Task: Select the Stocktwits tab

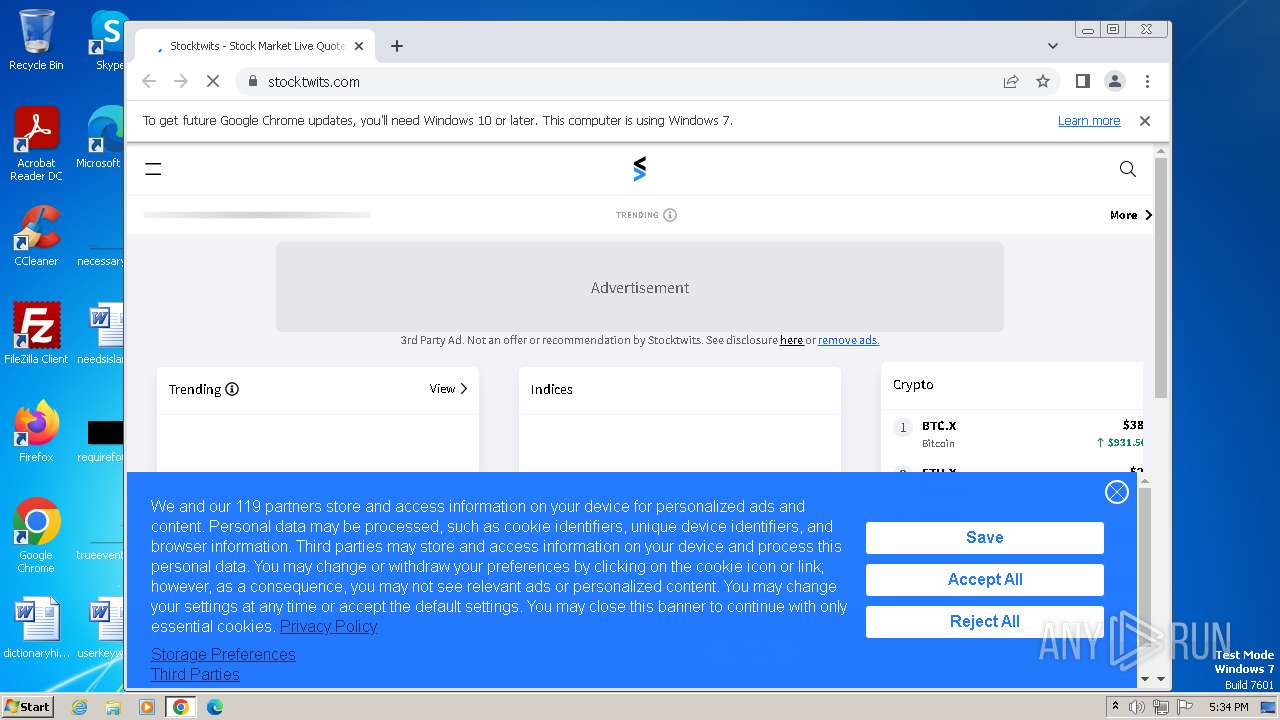Action: (255, 46)
